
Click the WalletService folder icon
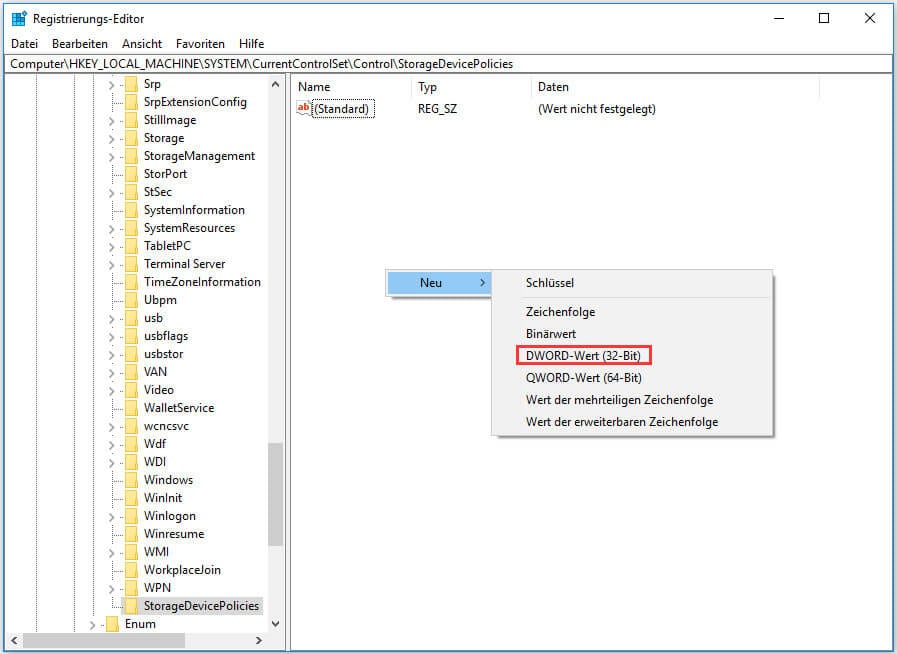point(130,408)
